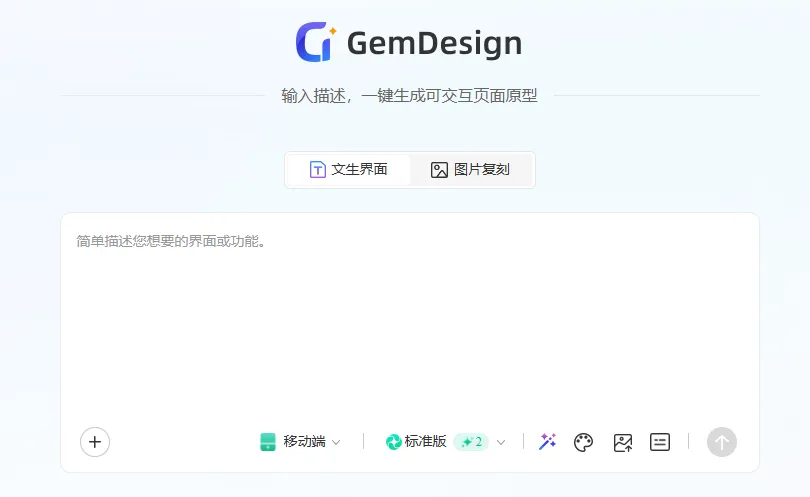Expand the chevron after the 标准版 badge
The image size is (810, 497).
coord(501,442)
